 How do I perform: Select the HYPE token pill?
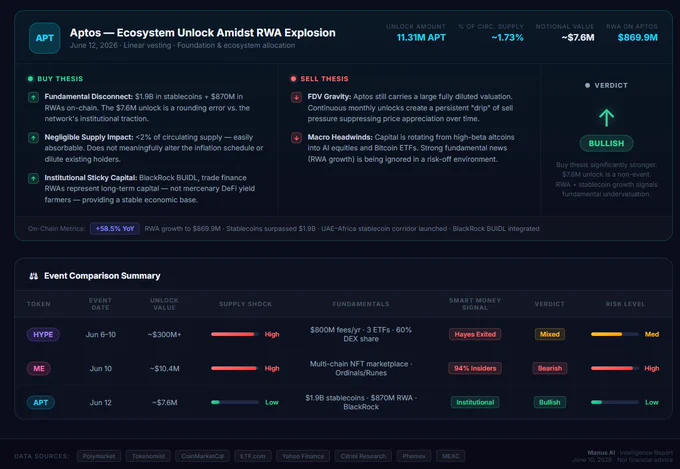[43, 335]
